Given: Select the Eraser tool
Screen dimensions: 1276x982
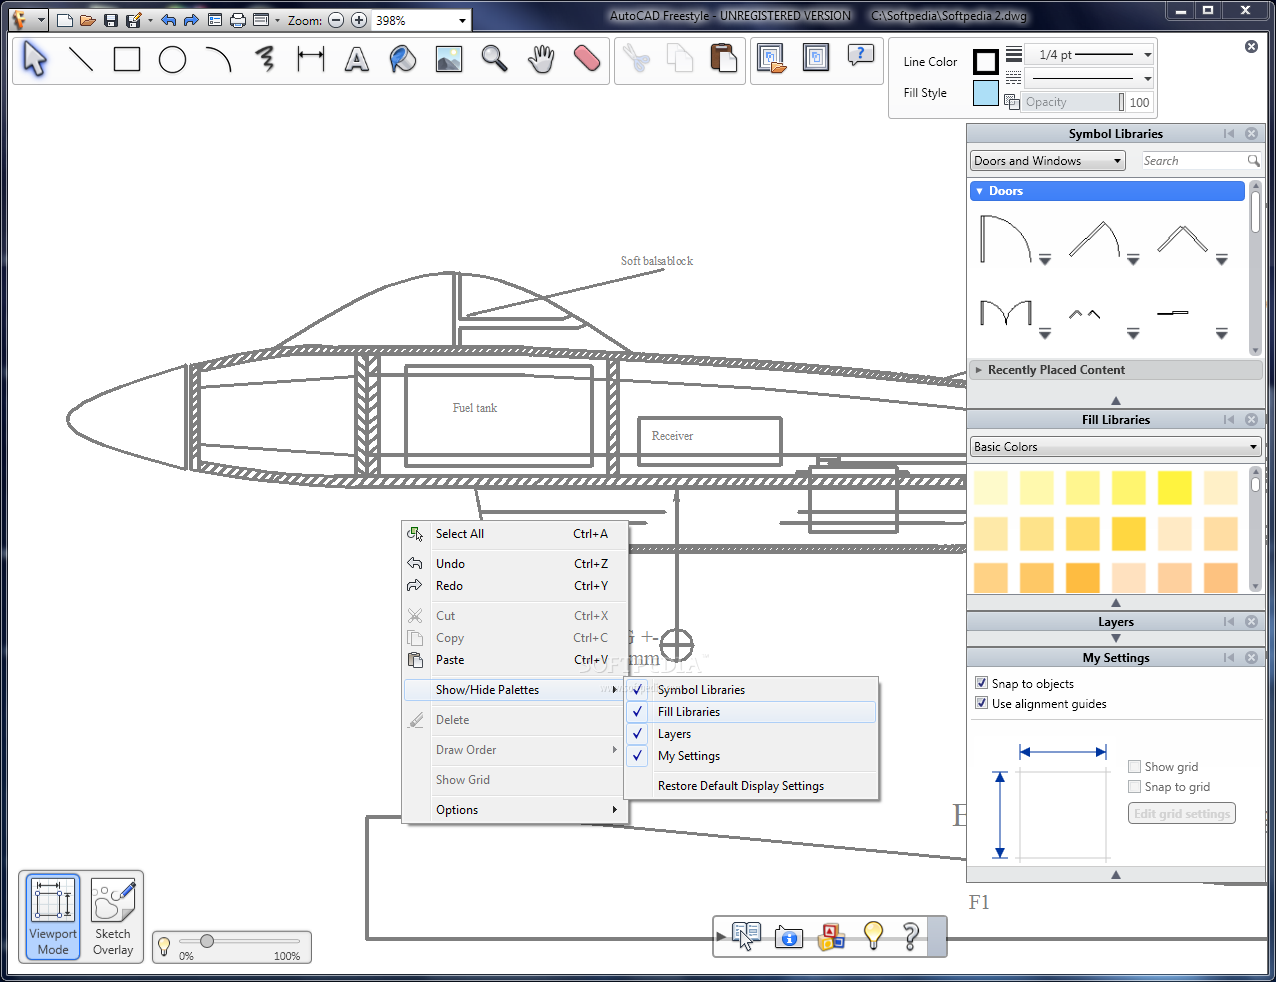Looking at the screenshot, I should click(x=587, y=60).
